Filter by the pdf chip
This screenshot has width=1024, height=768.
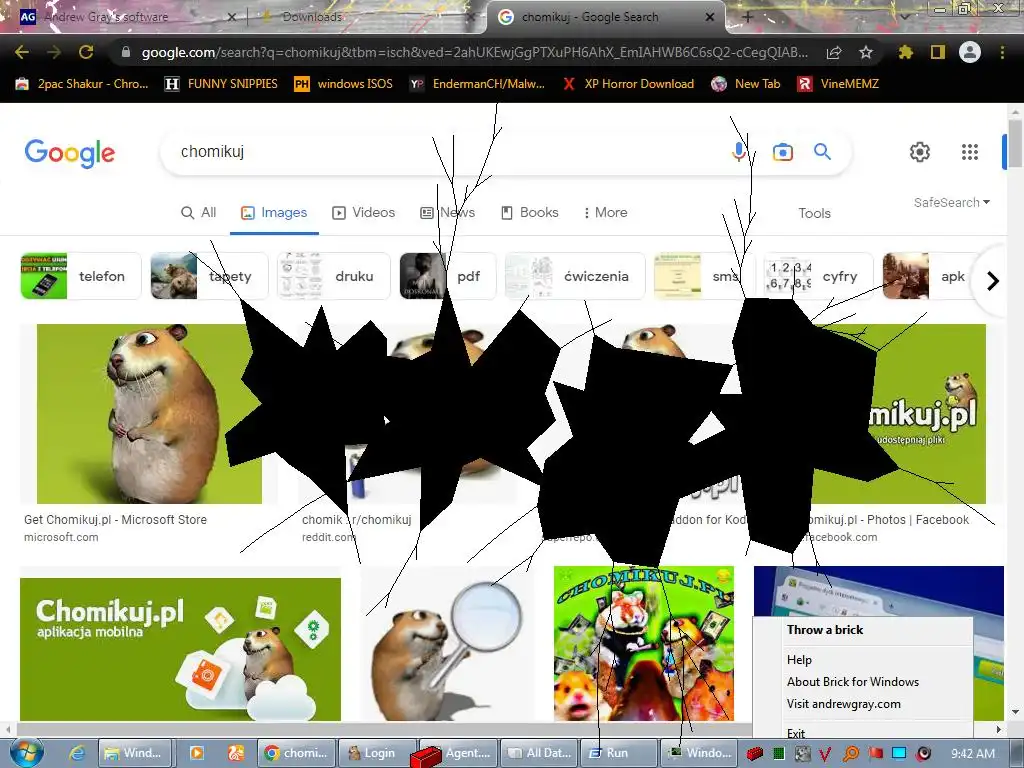coord(447,276)
